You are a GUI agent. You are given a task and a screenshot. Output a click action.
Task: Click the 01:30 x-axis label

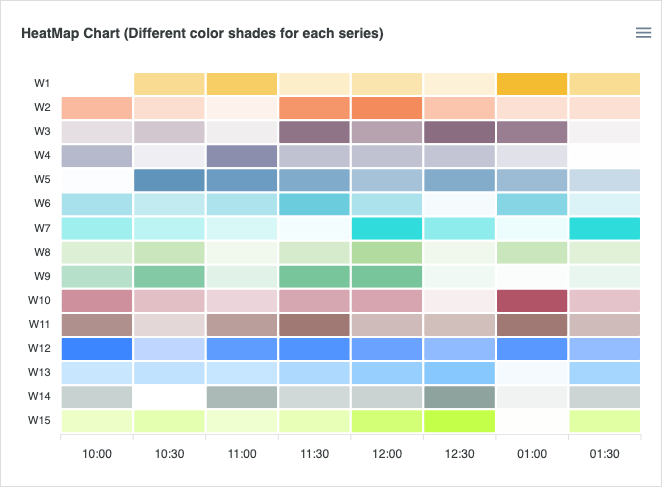[x=604, y=453]
